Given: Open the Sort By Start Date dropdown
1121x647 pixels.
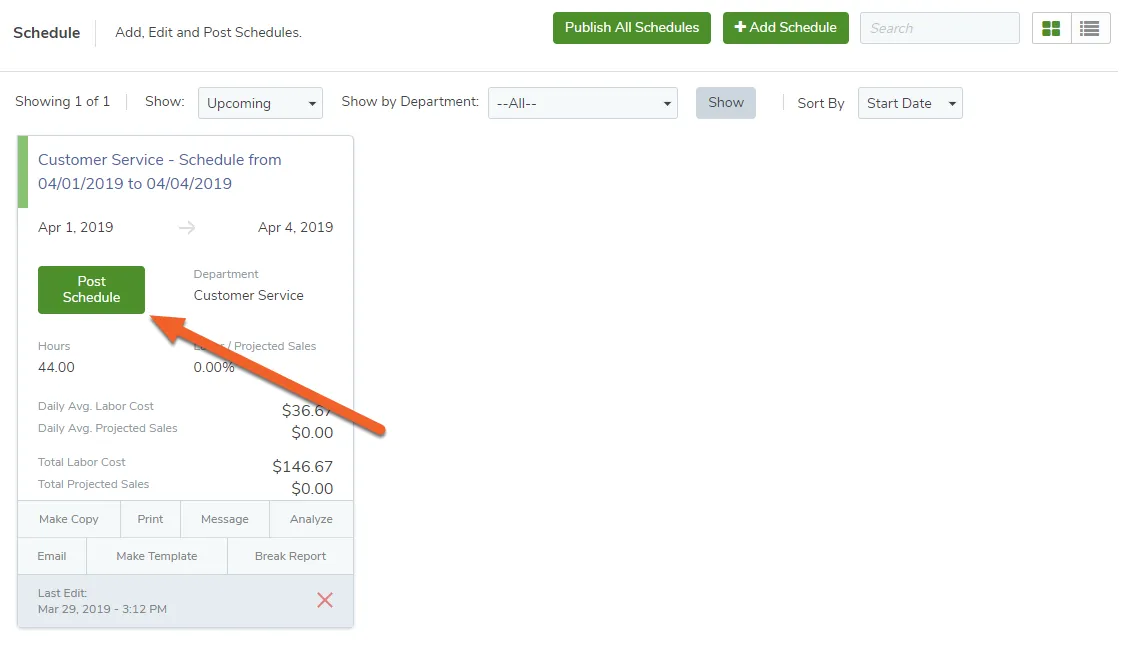Looking at the screenshot, I should pos(910,103).
